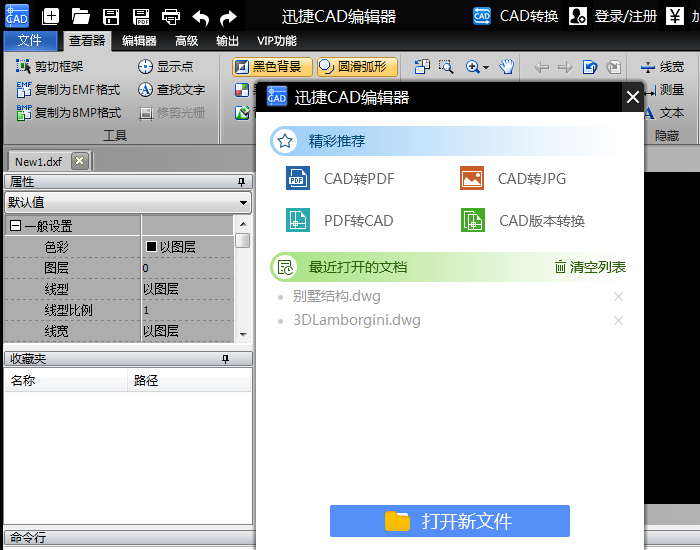Viewport: 700px width, 550px height.
Task: Click 登录/注册 to sign in
Action: click(612, 16)
